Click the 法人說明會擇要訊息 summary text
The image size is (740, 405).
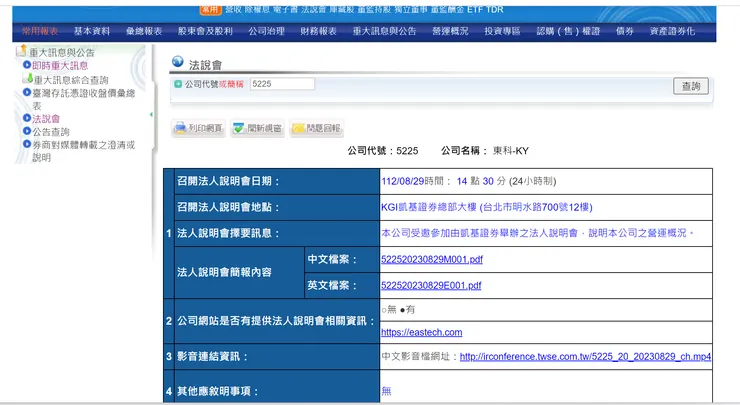tap(538, 233)
